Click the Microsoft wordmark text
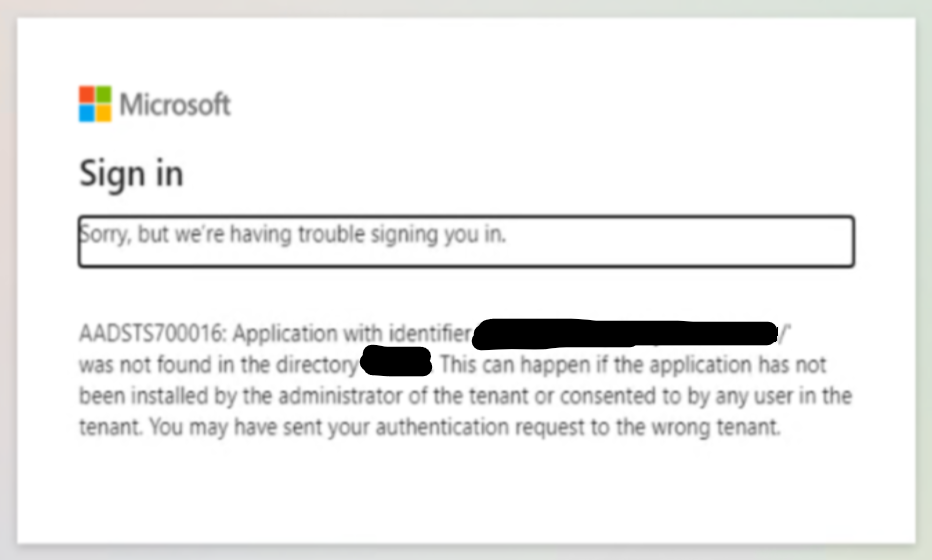This screenshot has height=560, width=932. click(x=175, y=104)
